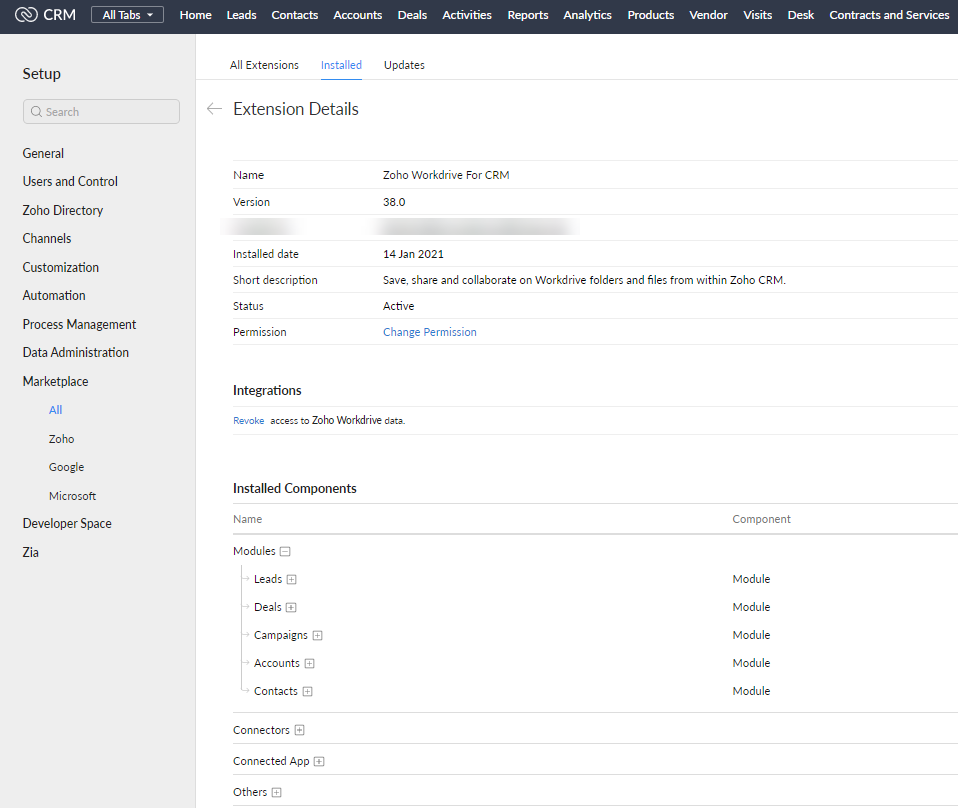Open the All Tabs dropdown
The image size is (958, 808).
click(x=127, y=15)
